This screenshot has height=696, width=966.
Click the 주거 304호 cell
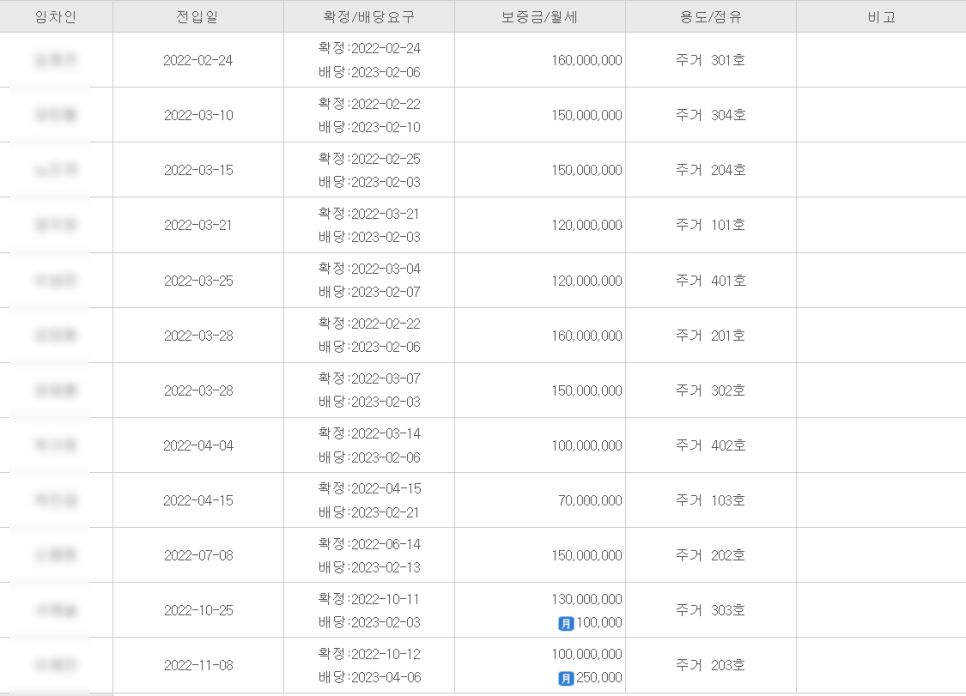coord(710,115)
